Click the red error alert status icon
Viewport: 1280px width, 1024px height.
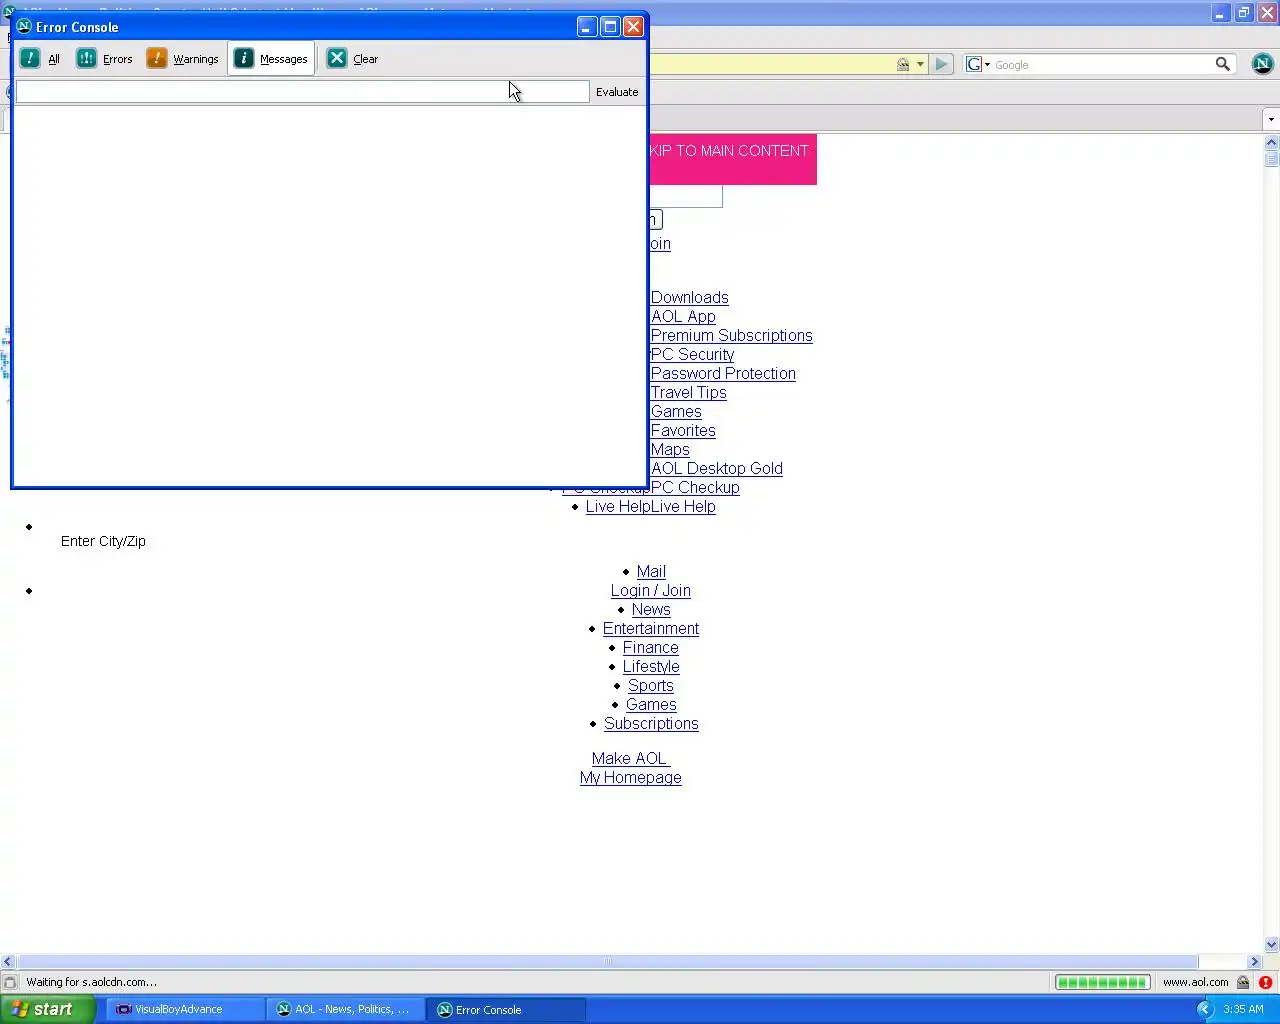tap(1265, 982)
